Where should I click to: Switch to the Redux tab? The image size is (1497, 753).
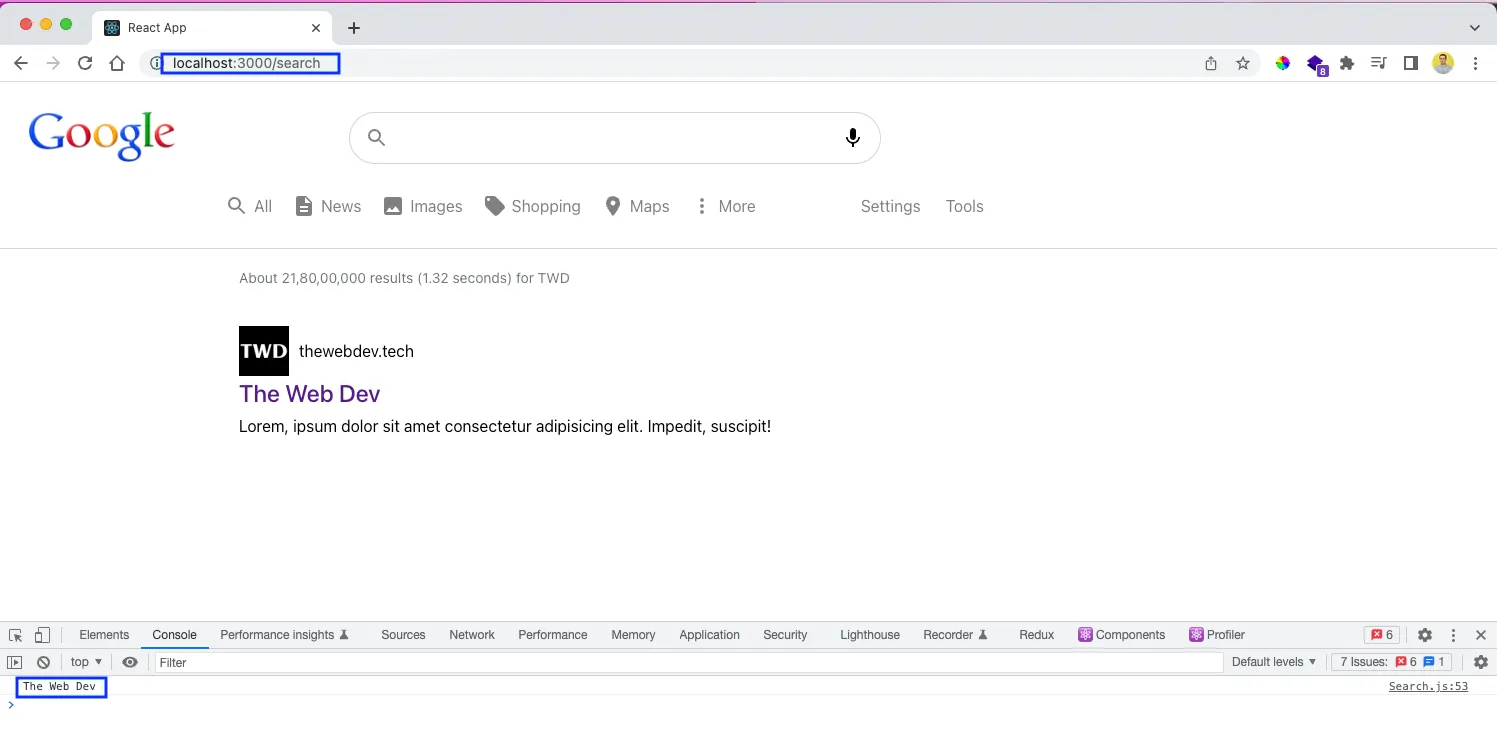[x=1037, y=635]
